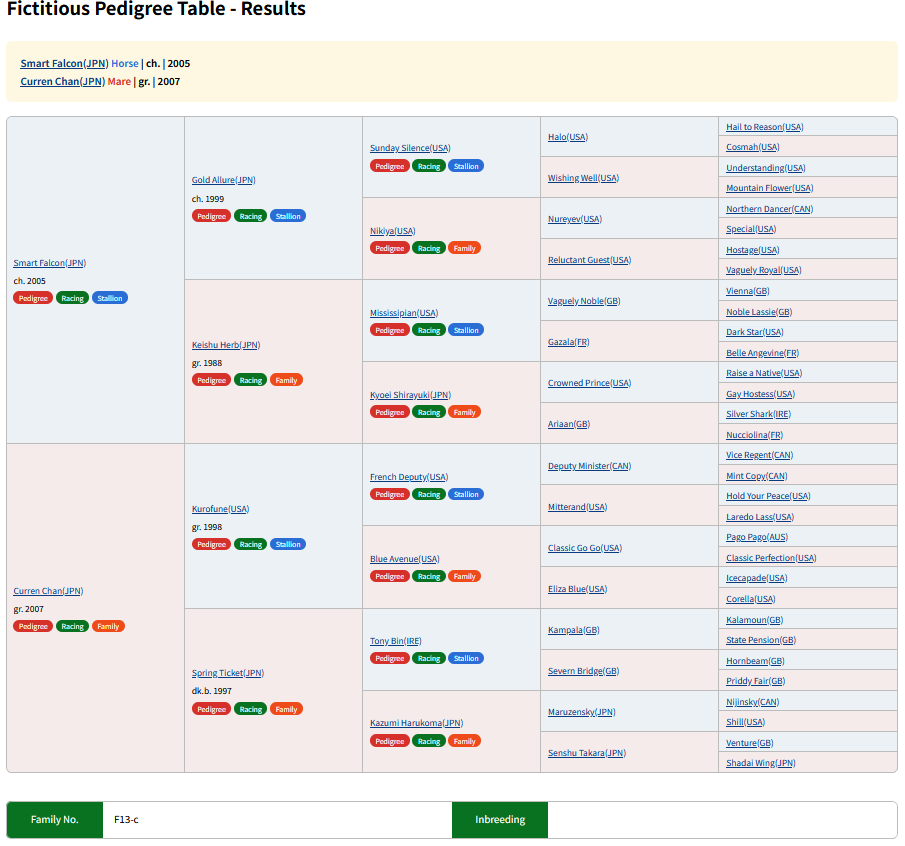Click Family badge under Spring Ticket
Screen dimensions: 905x846
286,709
